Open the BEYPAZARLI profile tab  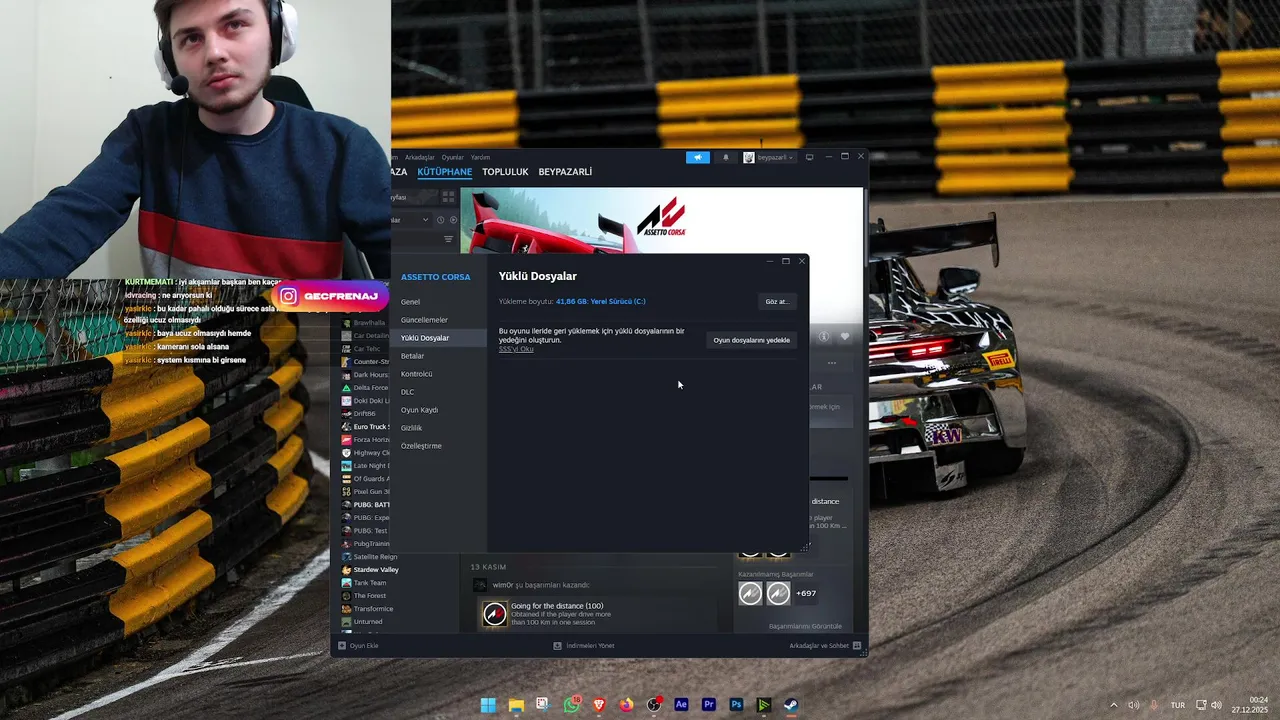pos(565,172)
